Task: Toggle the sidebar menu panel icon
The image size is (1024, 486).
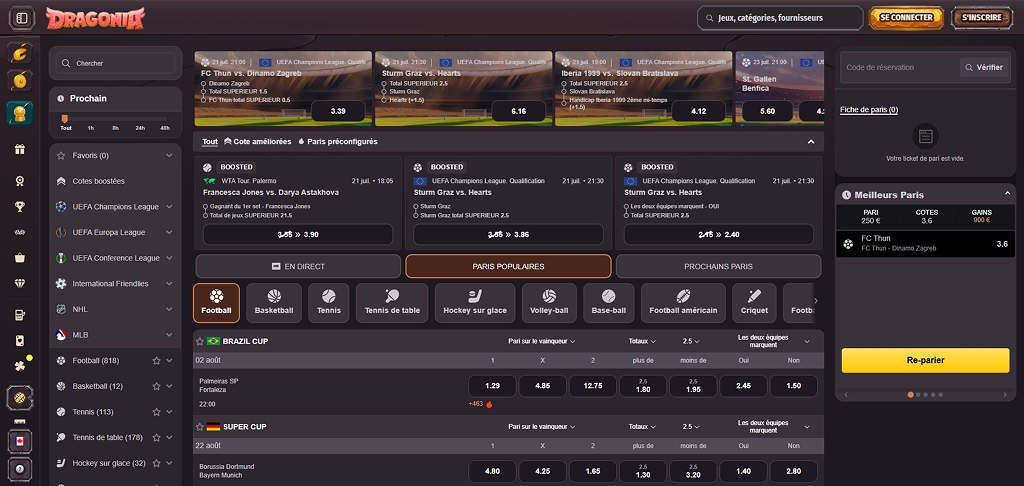Action: [x=22, y=18]
